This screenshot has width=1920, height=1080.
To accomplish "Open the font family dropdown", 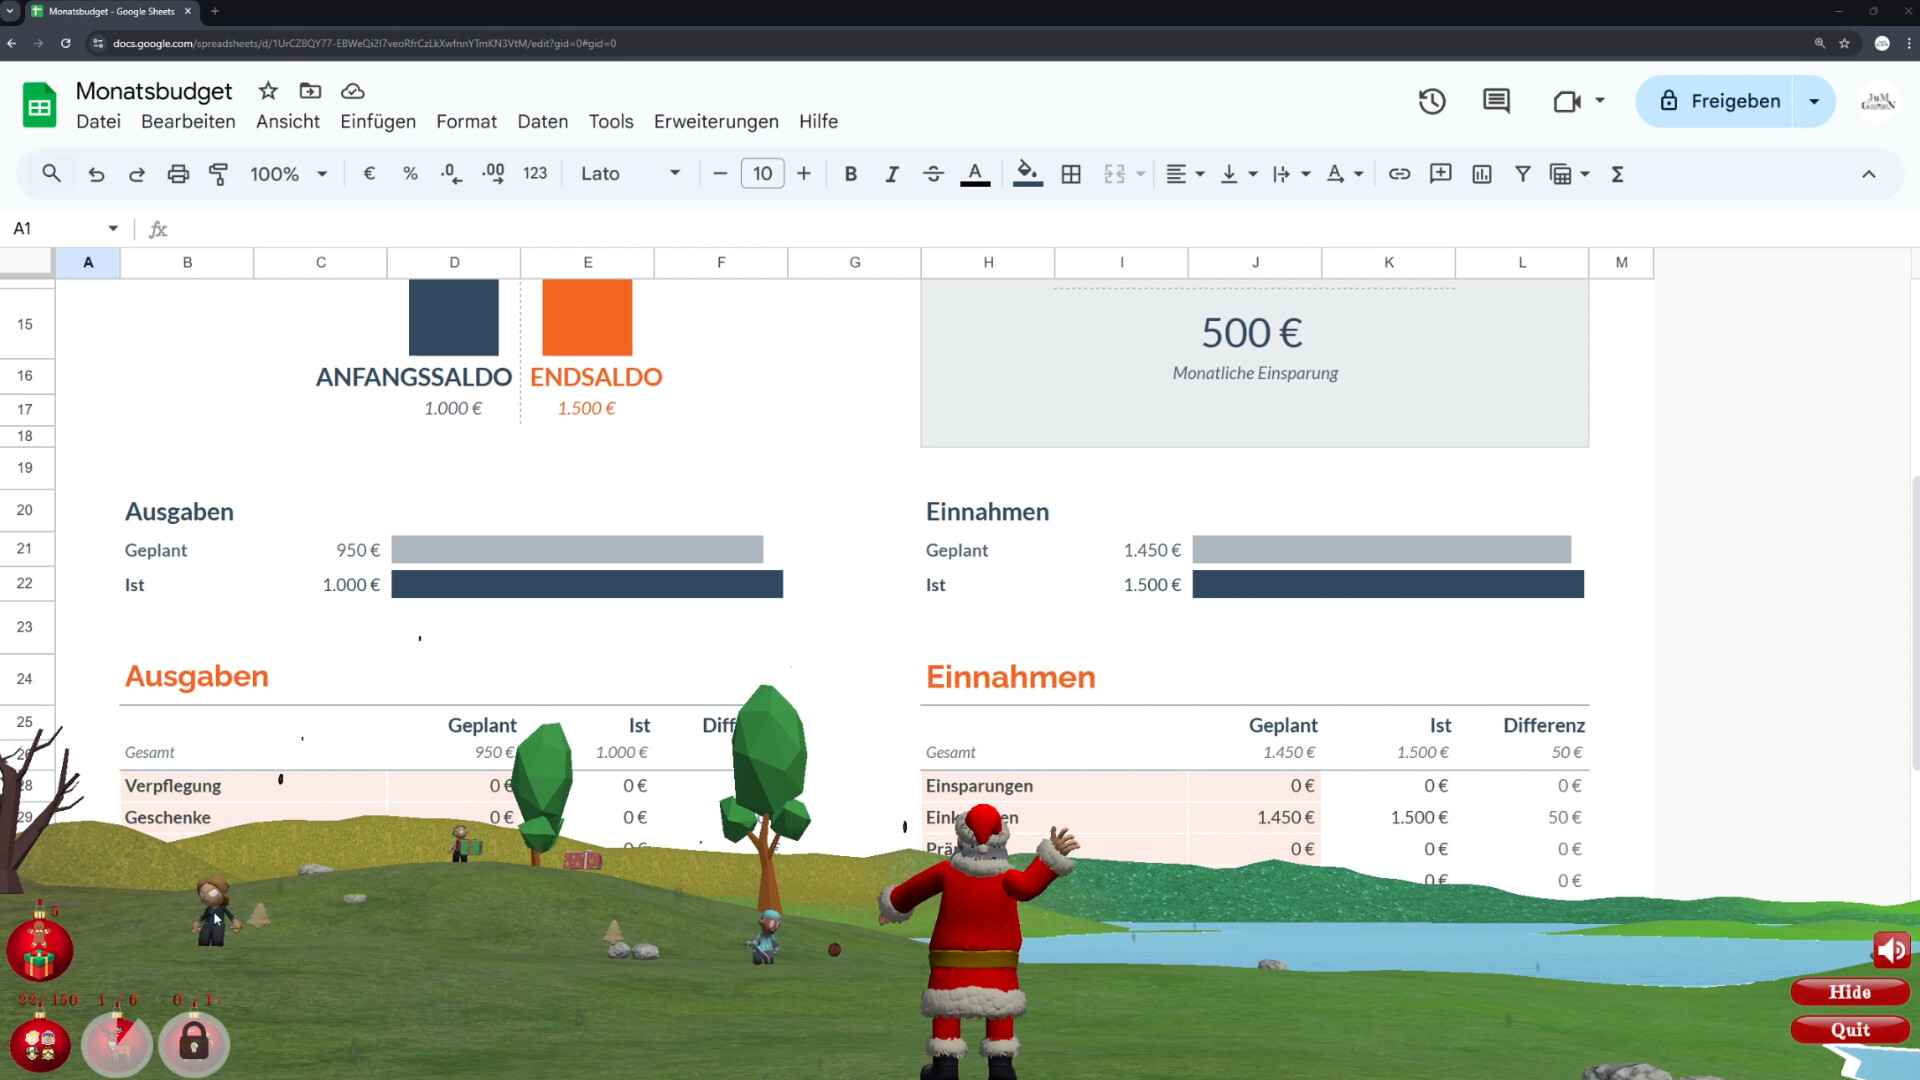I will click(x=630, y=173).
